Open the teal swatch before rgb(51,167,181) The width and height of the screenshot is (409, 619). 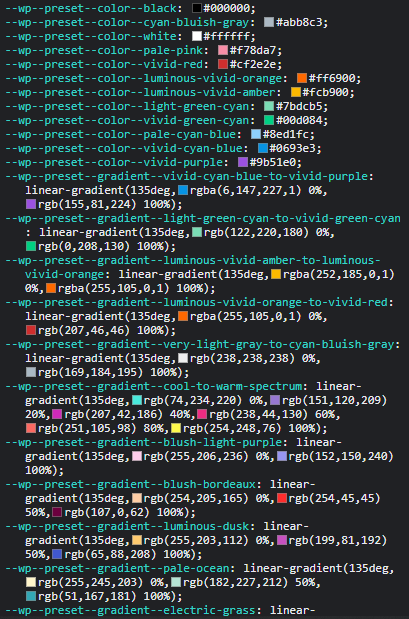[x=31, y=596]
